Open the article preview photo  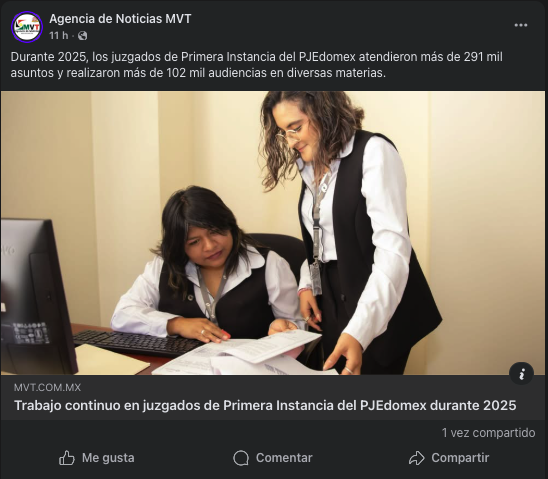coord(273,233)
